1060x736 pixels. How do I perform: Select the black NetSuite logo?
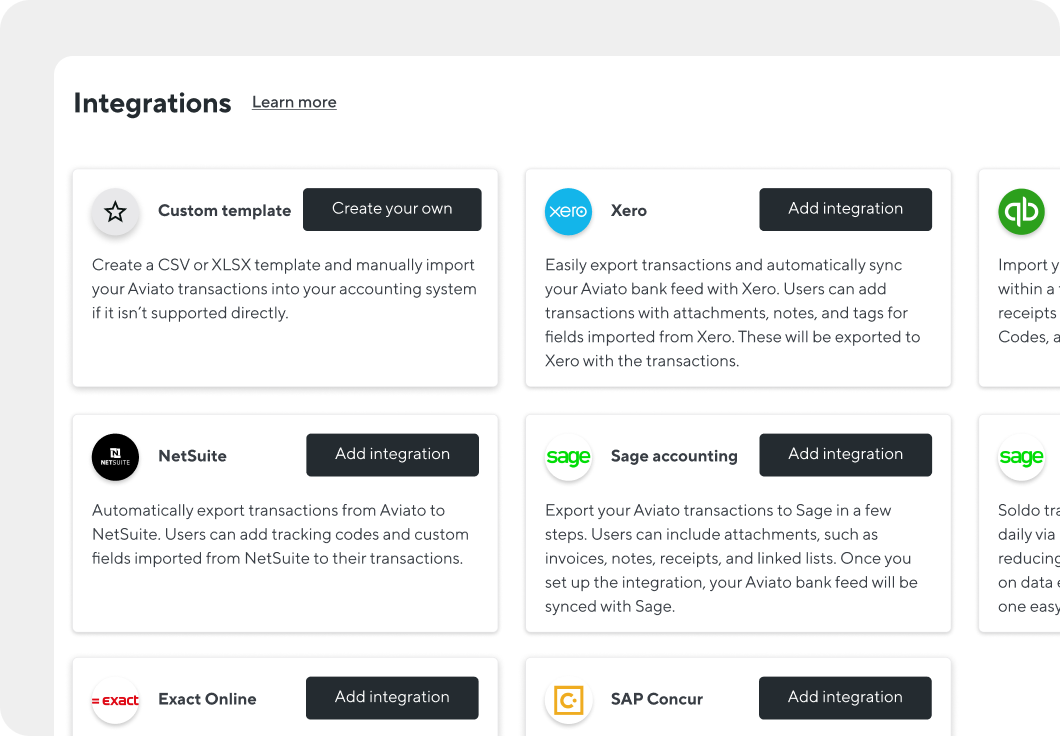click(116, 457)
